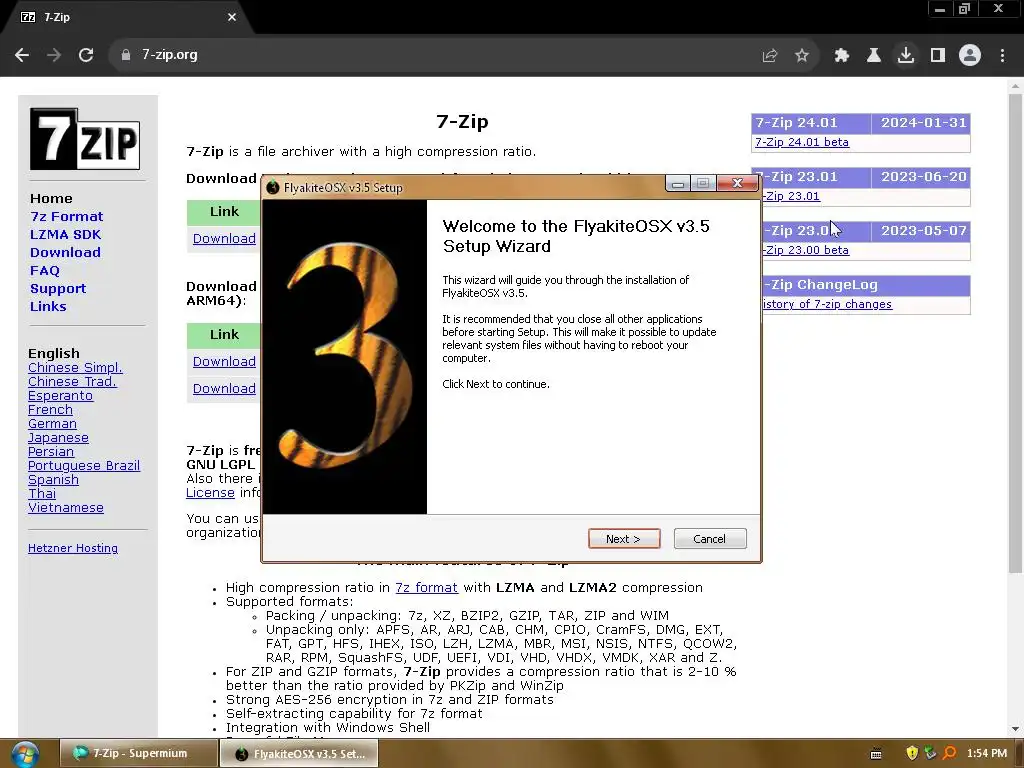Viewport: 1024px width, 768px height.
Task: Cancel the FlyakiteOSX Setup wizard
Action: 710,539
